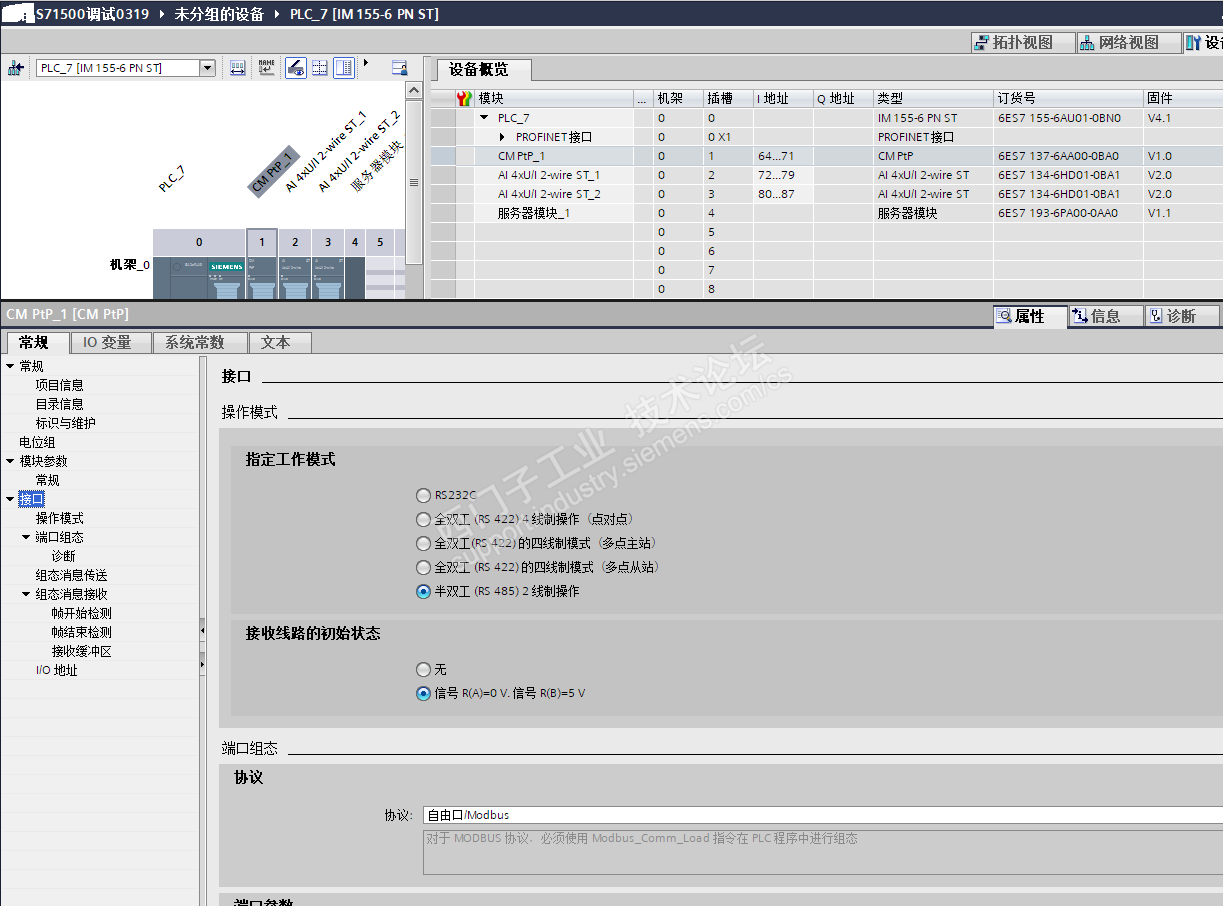The image size is (1223, 906).
Task: Open the 属性 properties tab
Action: (1030, 316)
